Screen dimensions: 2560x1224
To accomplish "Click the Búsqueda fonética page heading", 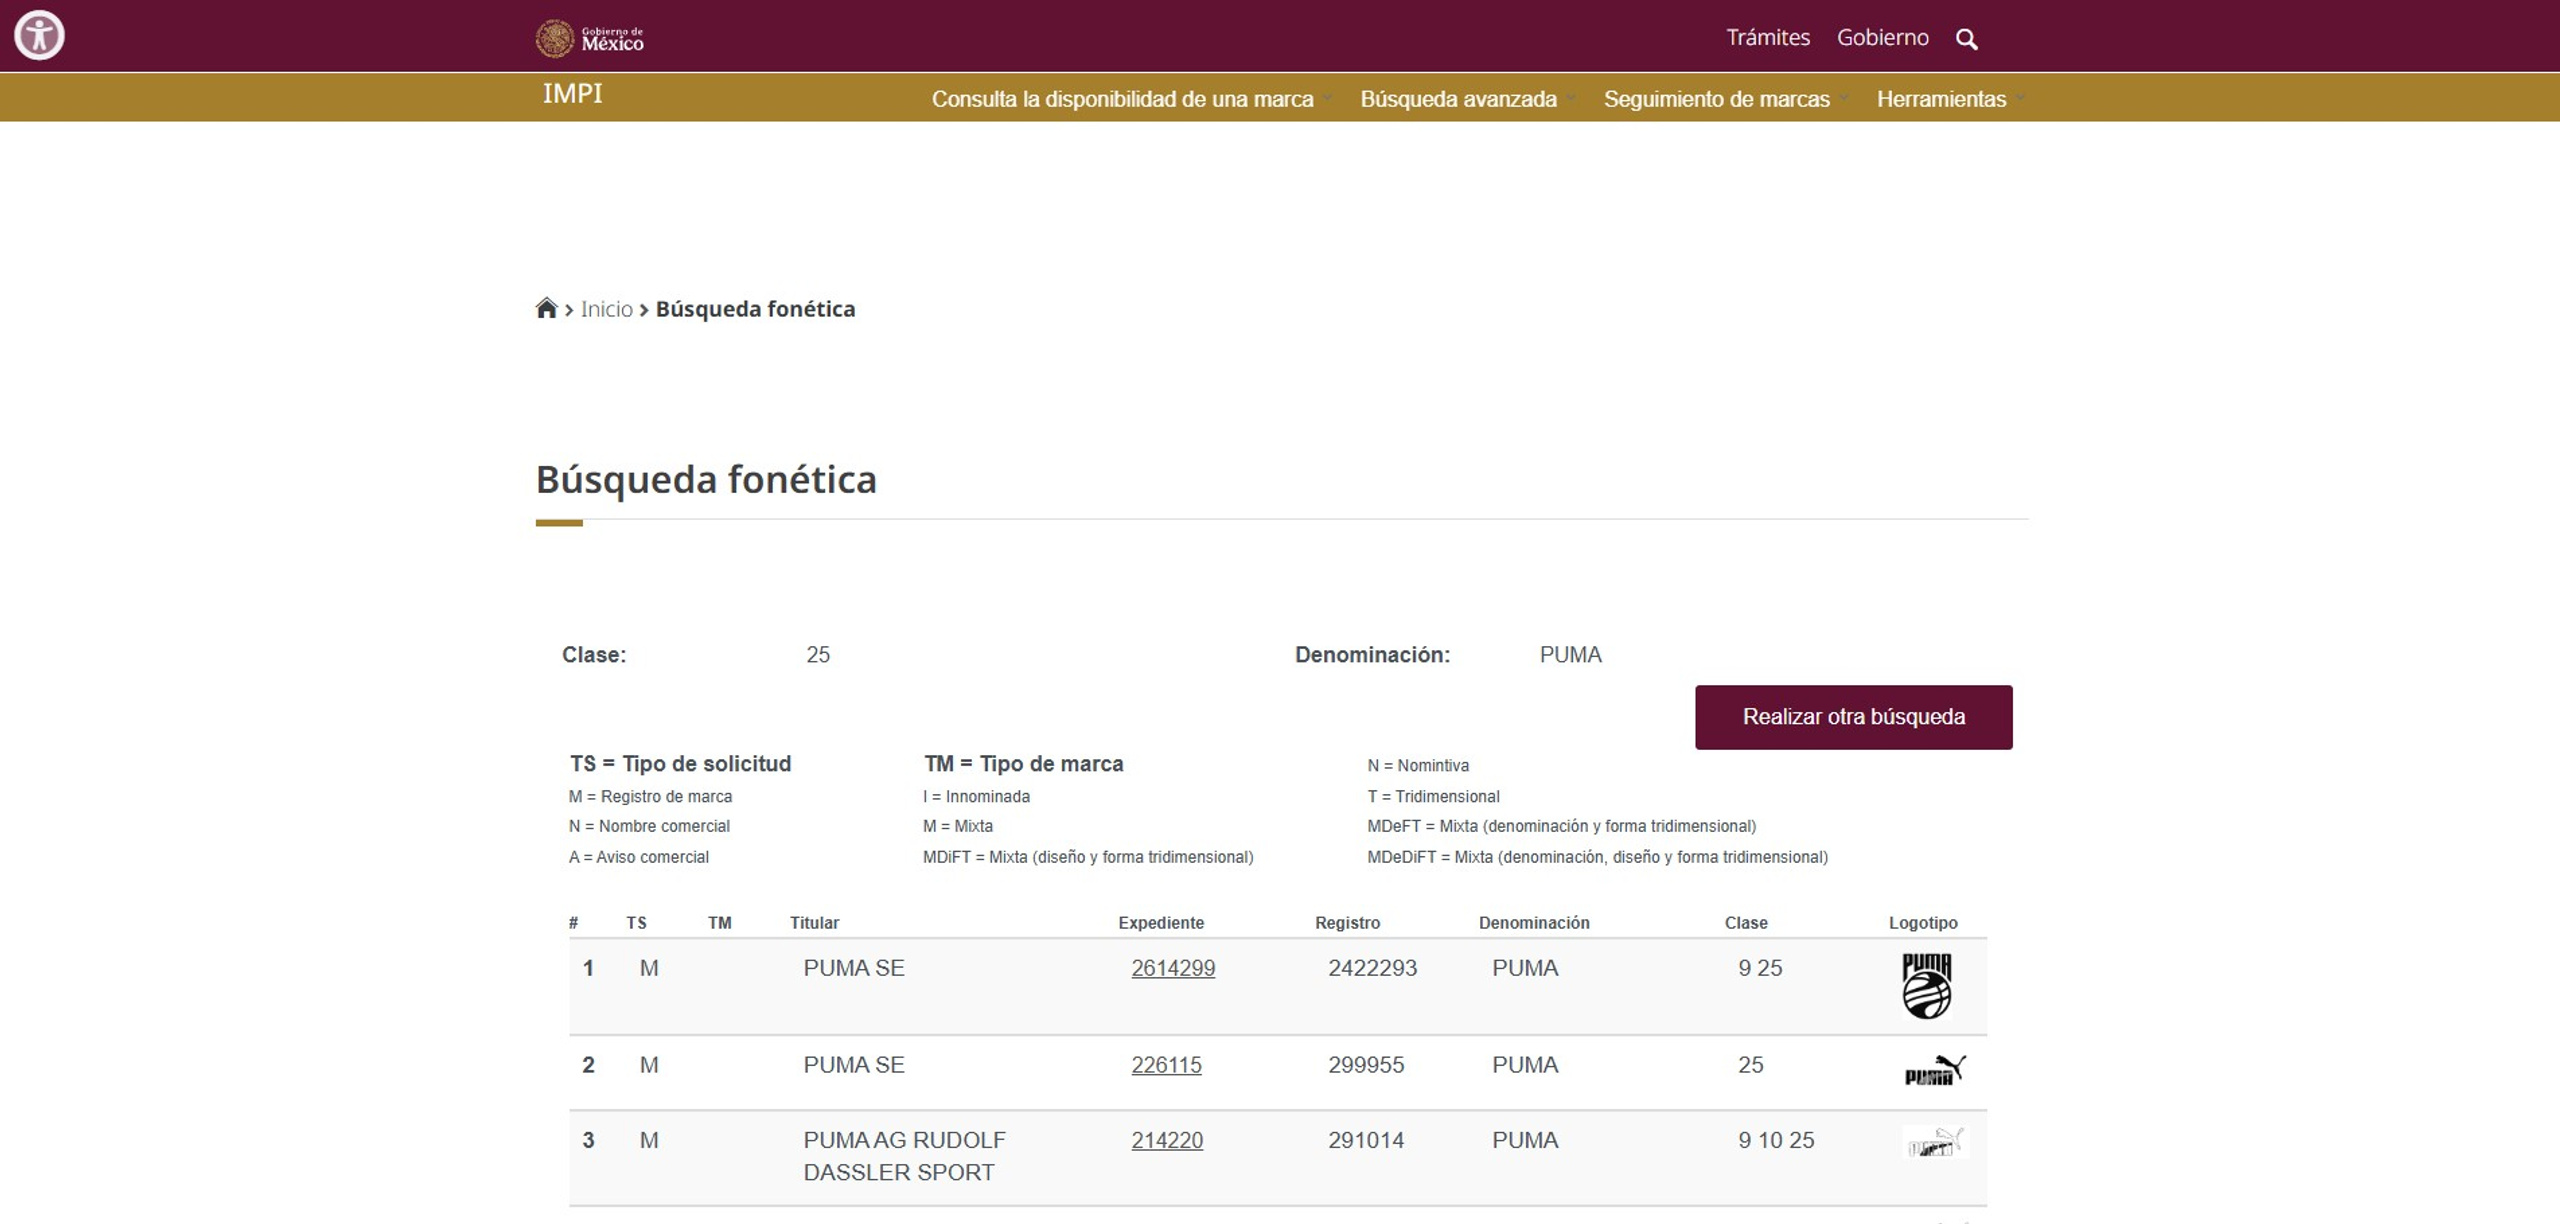I will point(706,480).
